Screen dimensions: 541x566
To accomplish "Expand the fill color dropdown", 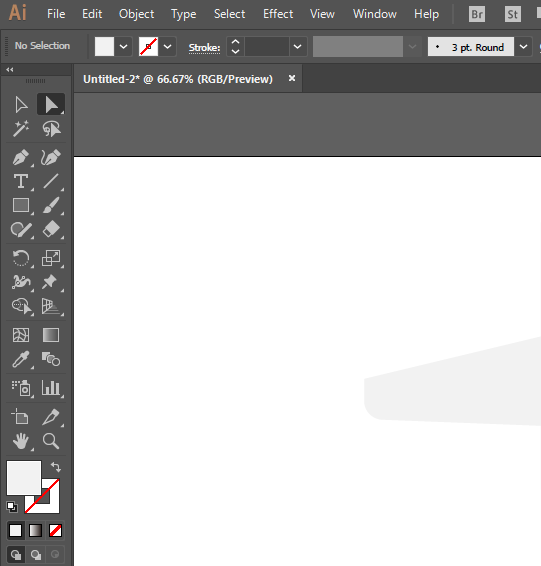I will coord(123,47).
